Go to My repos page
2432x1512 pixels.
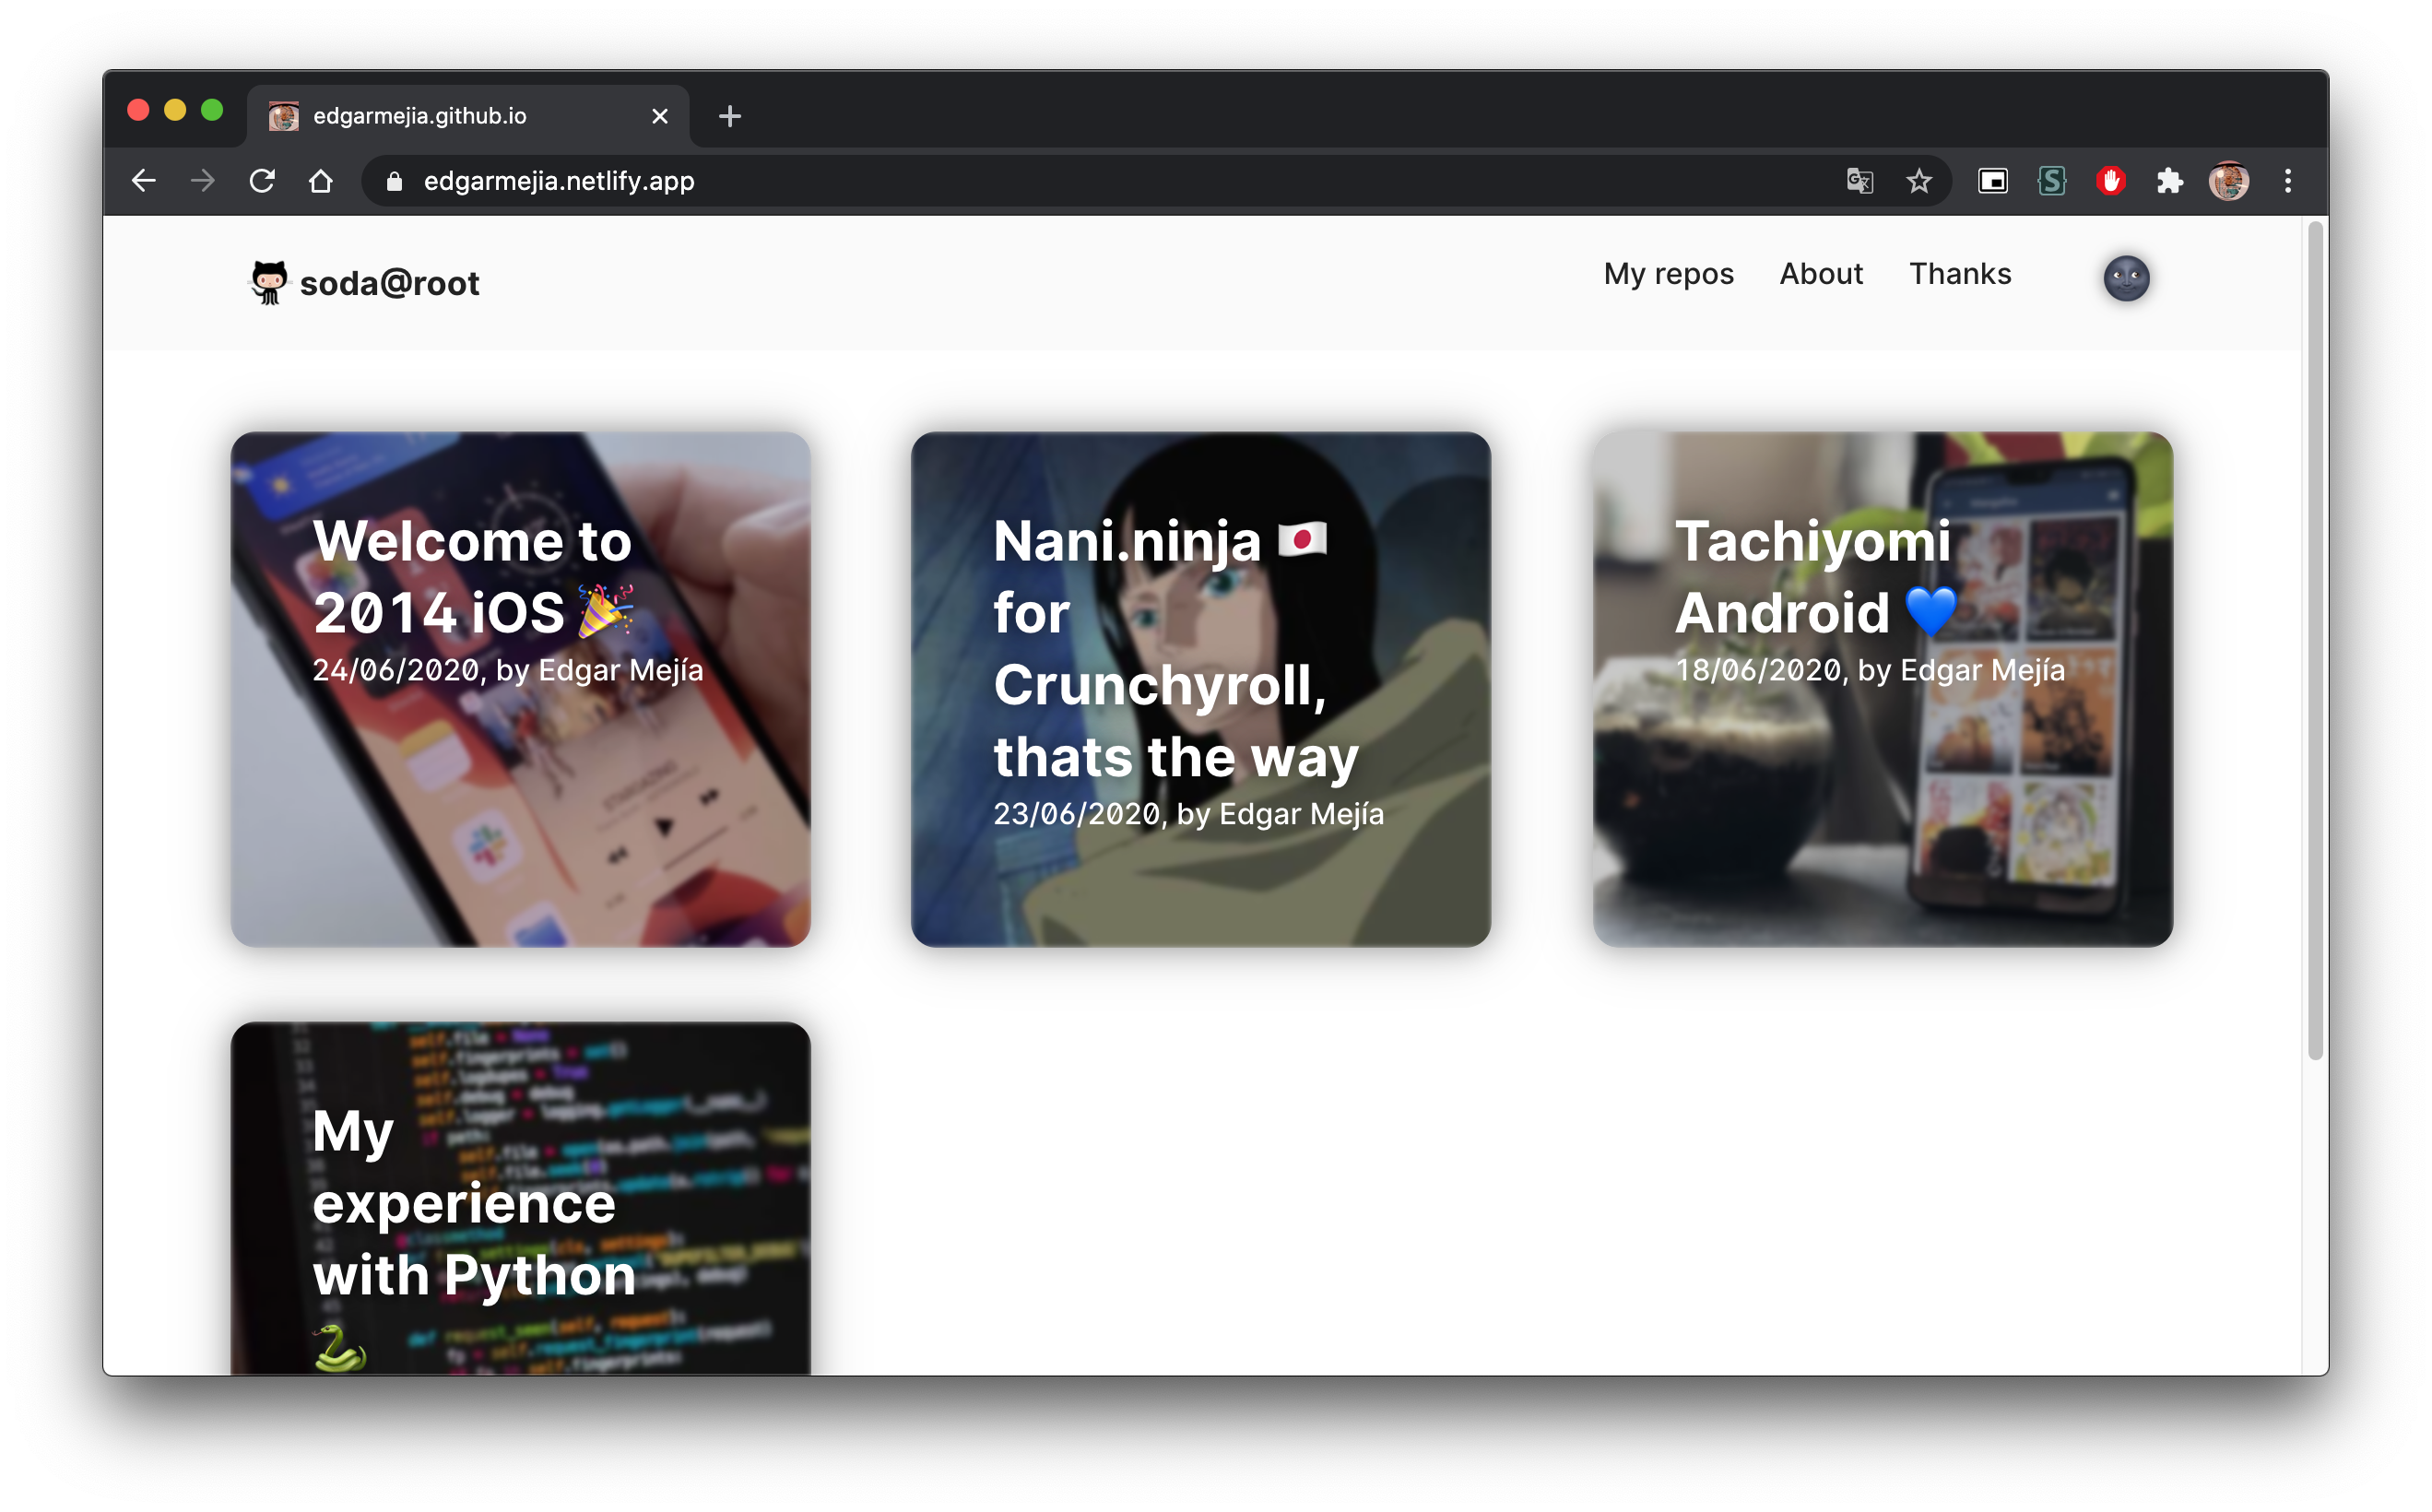point(1668,274)
